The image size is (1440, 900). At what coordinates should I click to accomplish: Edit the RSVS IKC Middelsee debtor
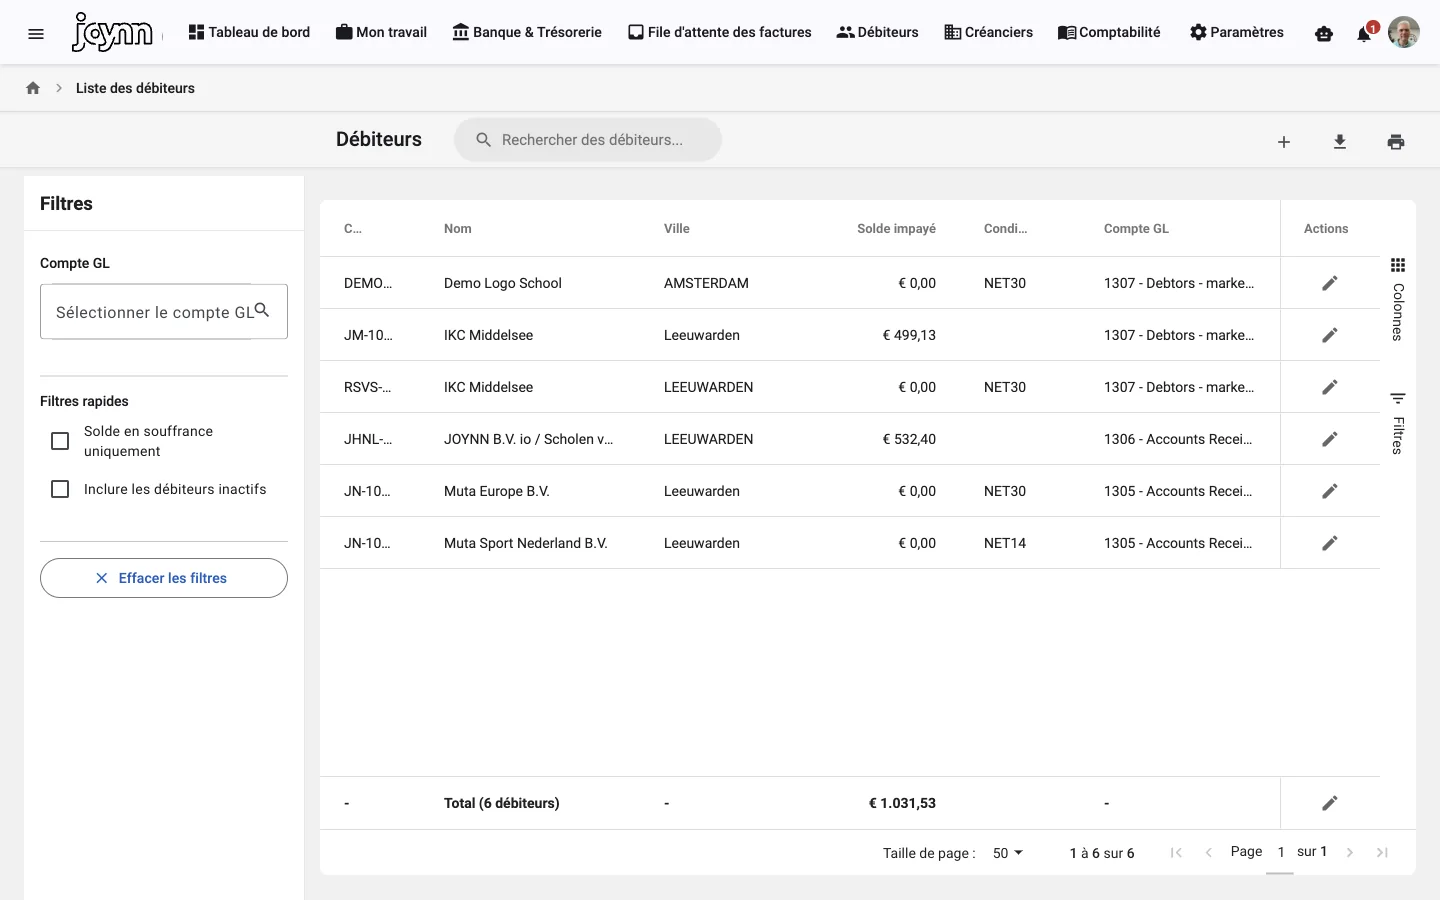coord(1330,387)
